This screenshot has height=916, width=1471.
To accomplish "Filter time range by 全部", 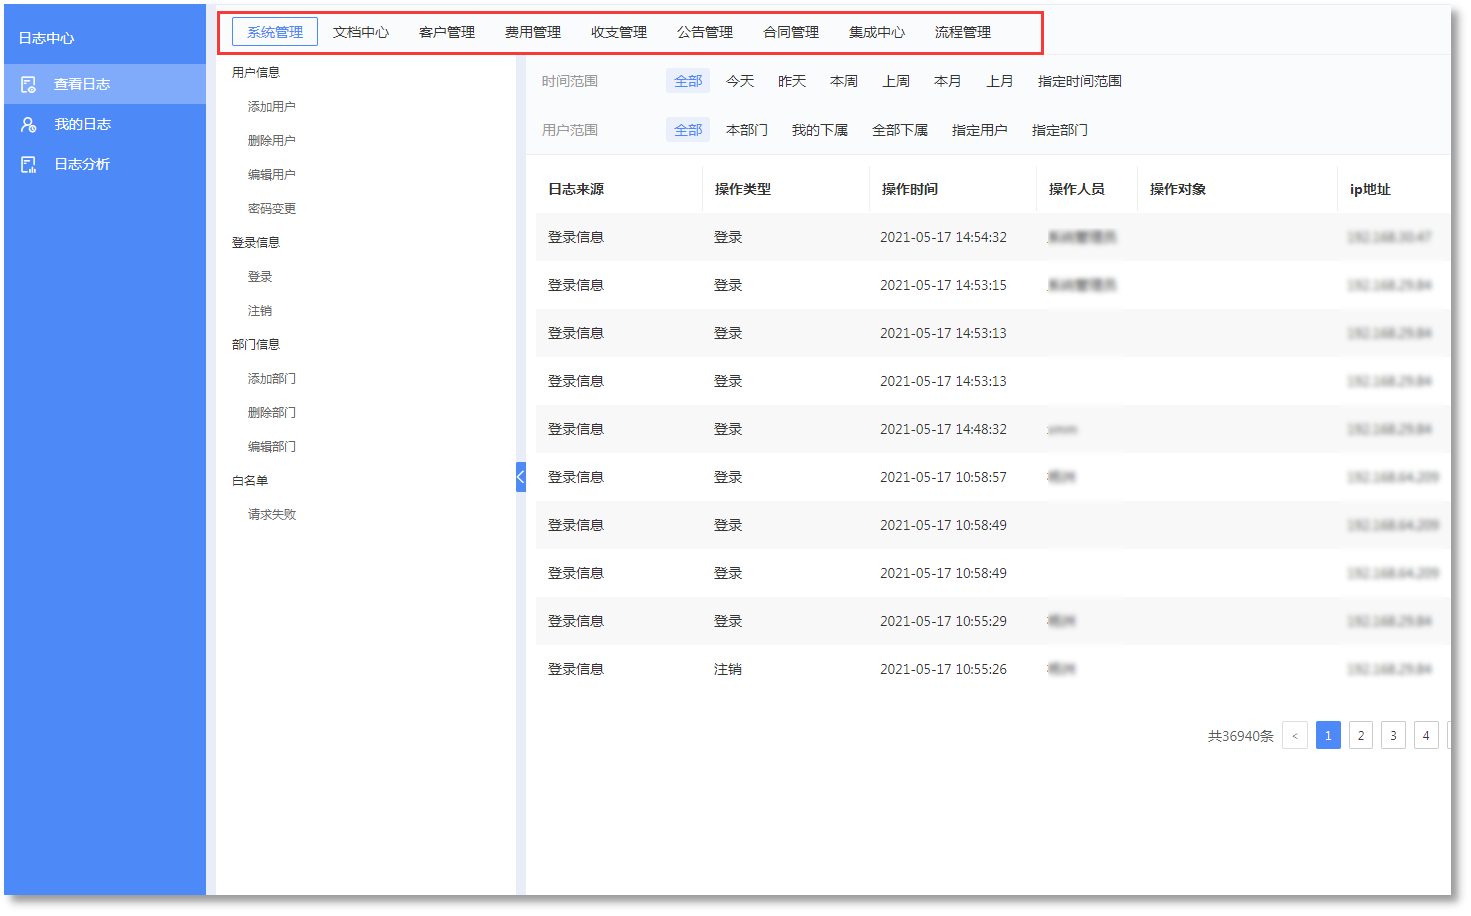I will click(688, 81).
